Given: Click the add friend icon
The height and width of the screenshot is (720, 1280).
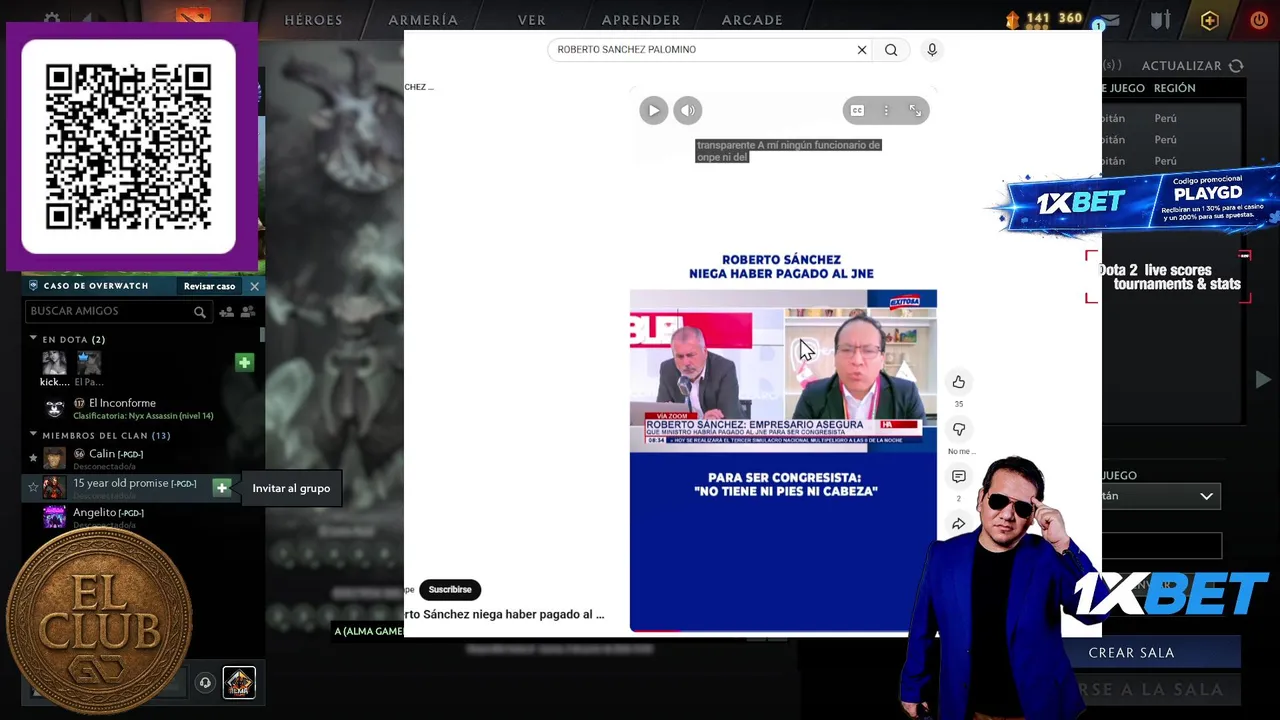Looking at the screenshot, I should point(226,312).
